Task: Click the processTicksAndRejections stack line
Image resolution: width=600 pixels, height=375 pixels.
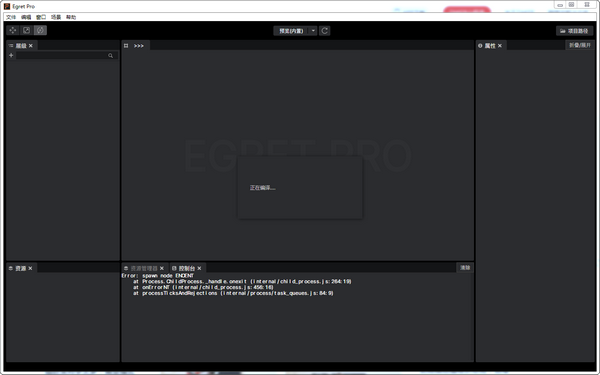Action: [x=233, y=293]
